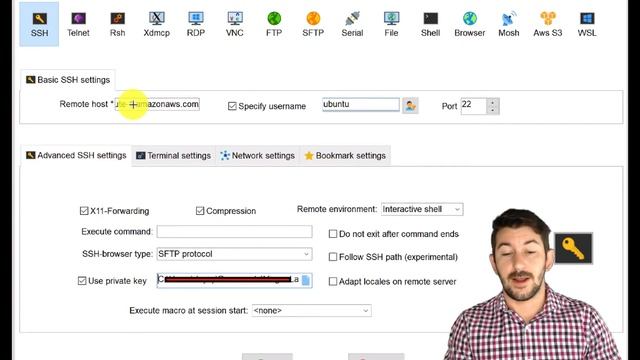Open the Network settings tab
This screenshot has width=640, height=360.
coord(258,156)
